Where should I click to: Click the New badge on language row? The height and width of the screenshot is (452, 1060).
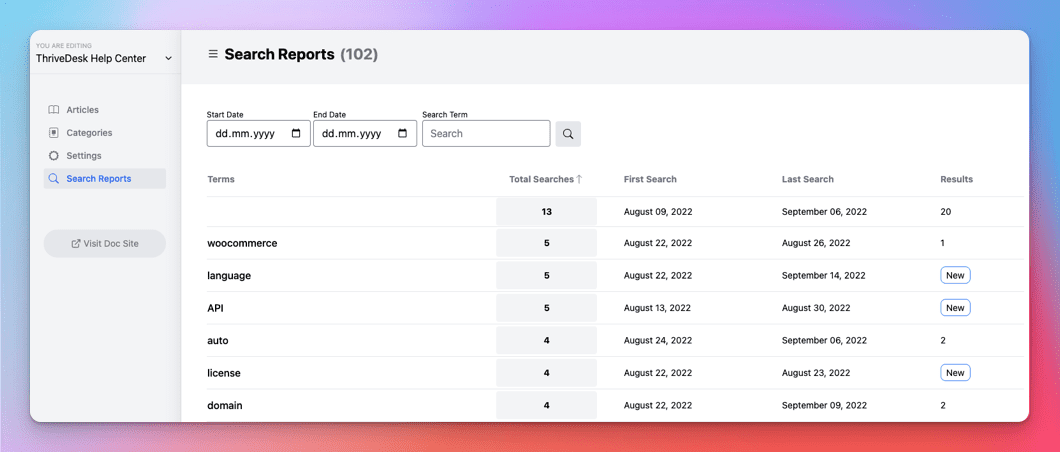(955, 276)
